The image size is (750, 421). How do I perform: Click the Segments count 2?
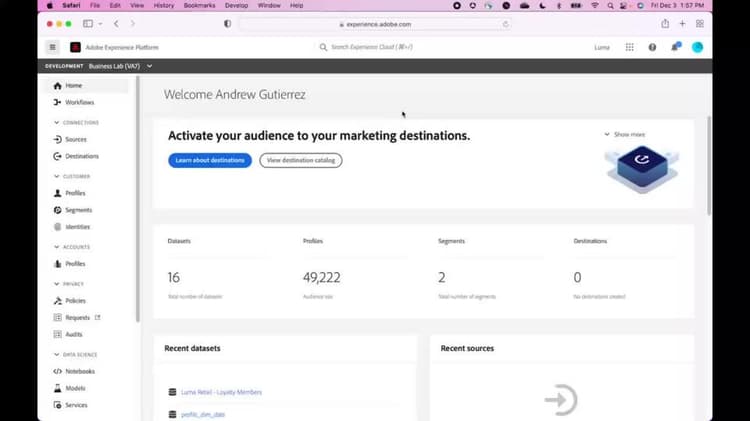point(441,277)
